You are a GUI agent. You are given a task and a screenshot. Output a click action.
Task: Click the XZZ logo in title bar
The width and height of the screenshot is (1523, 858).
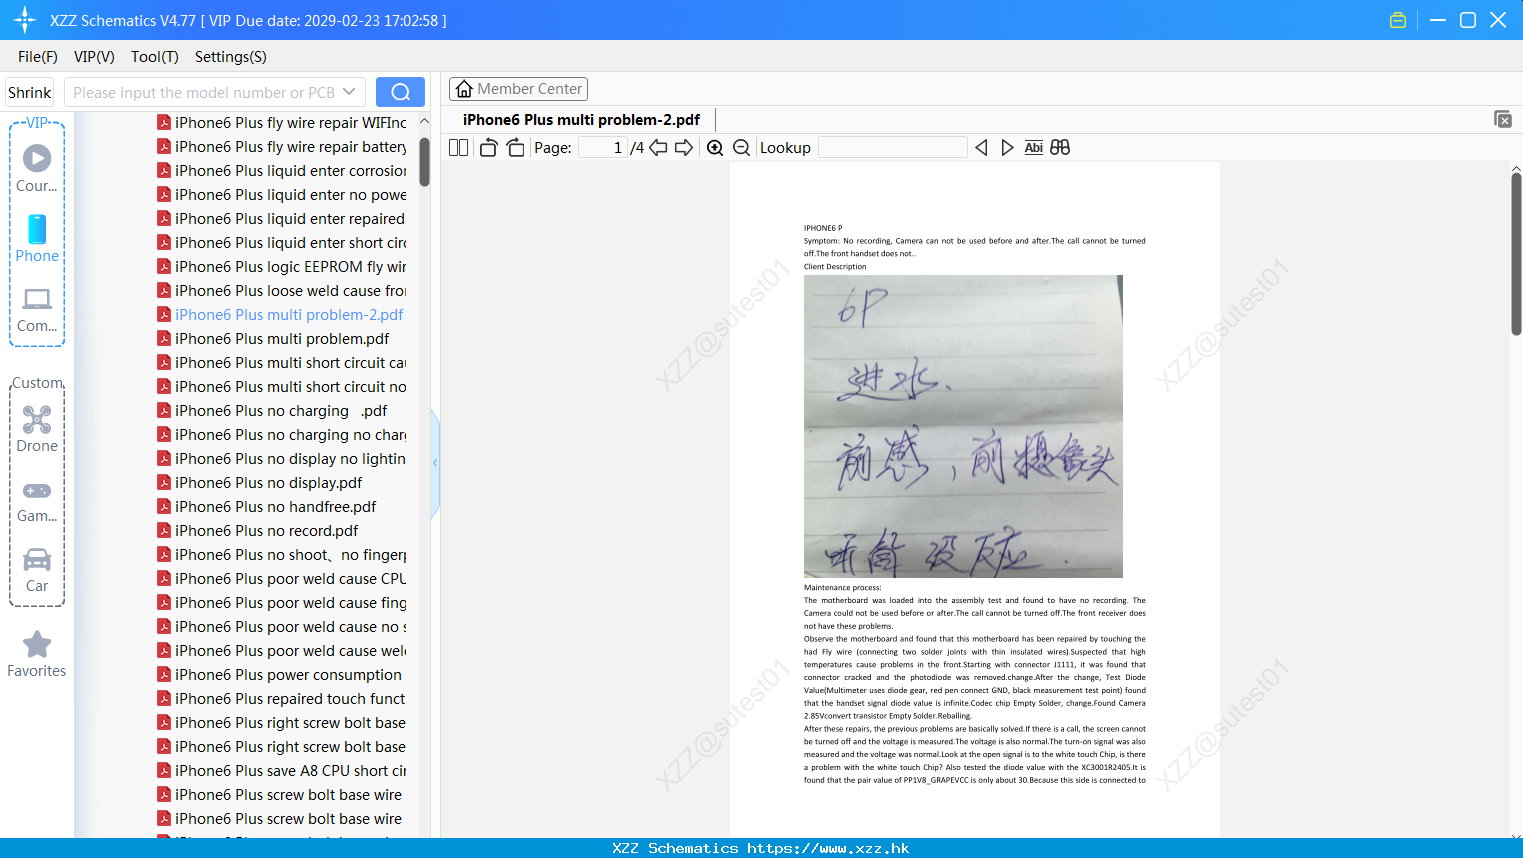[25, 20]
